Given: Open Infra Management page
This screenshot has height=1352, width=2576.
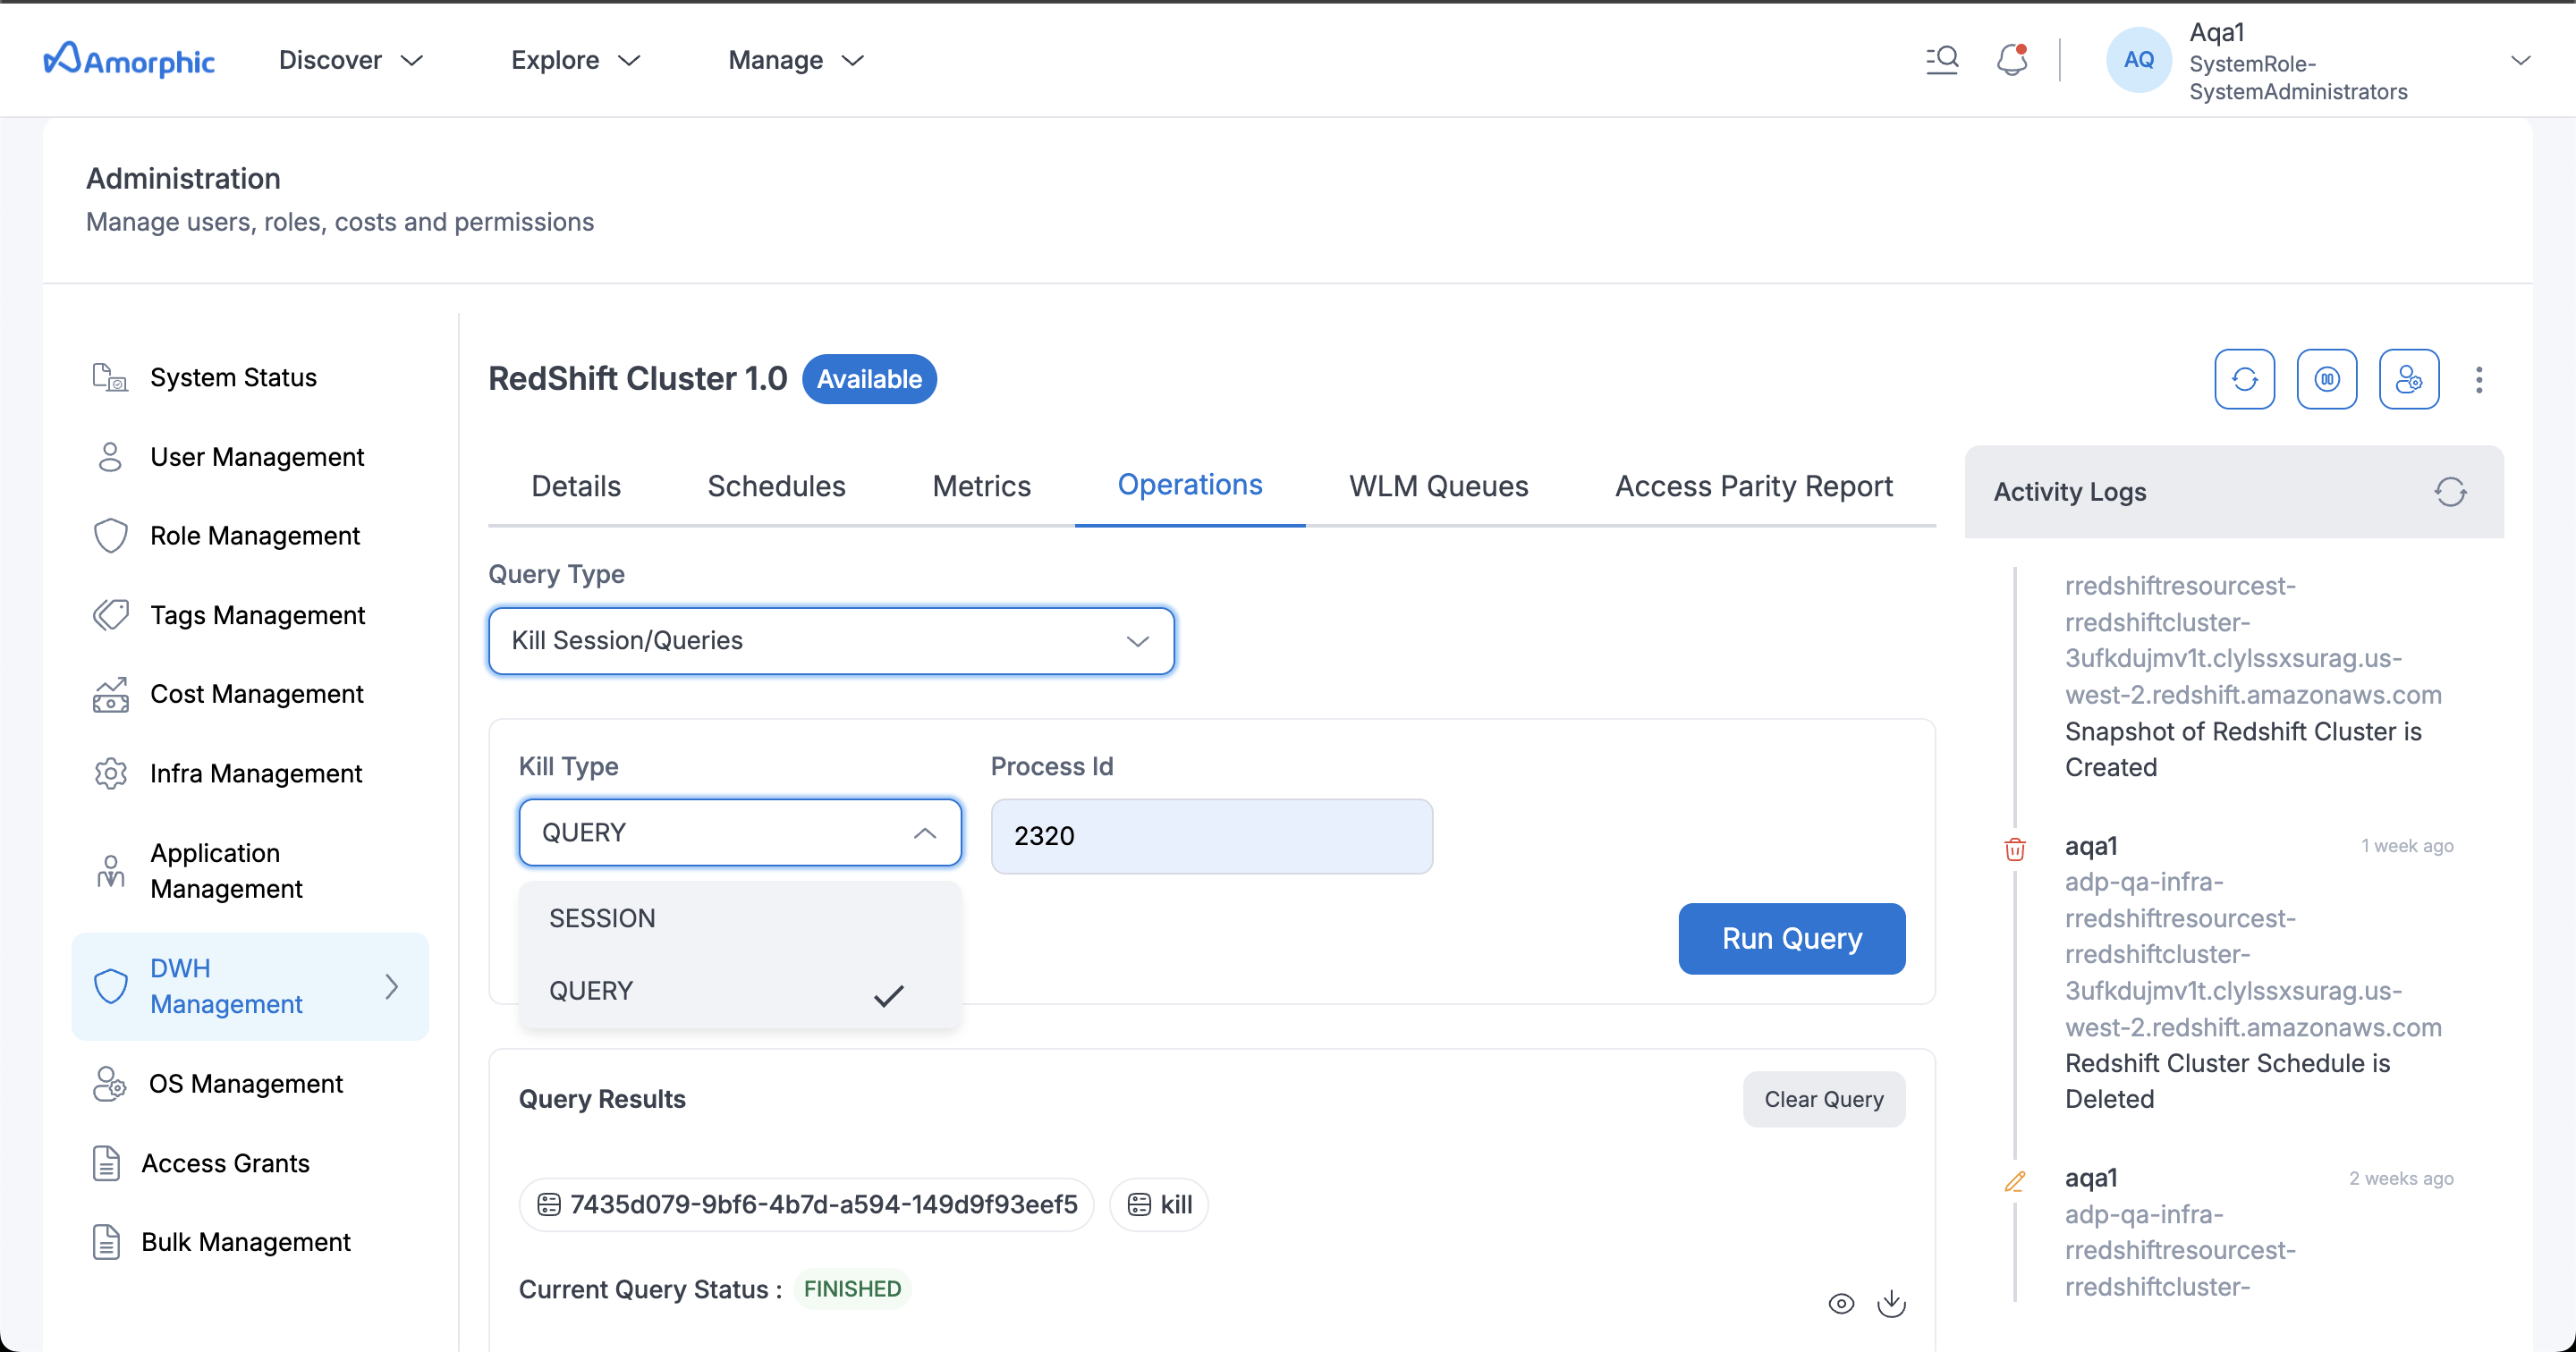Looking at the screenshot, I should [256, 773].
